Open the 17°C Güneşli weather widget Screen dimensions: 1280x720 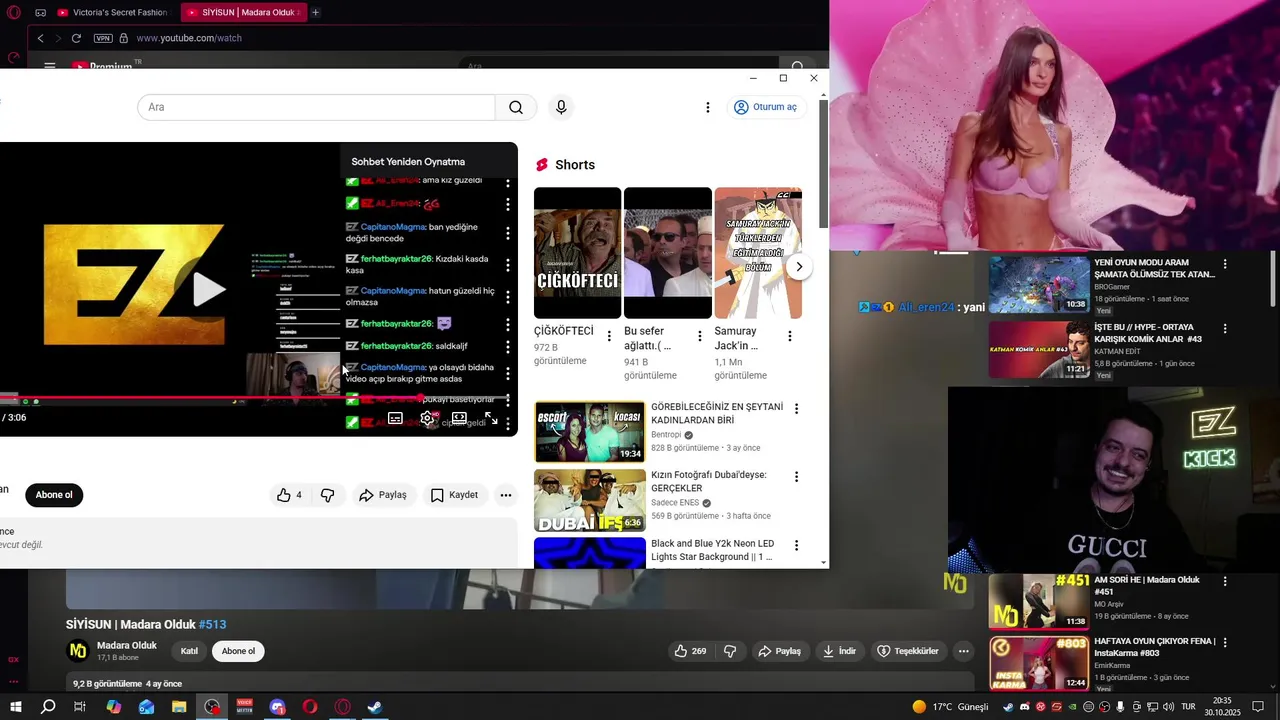click(x=950, y=707)
